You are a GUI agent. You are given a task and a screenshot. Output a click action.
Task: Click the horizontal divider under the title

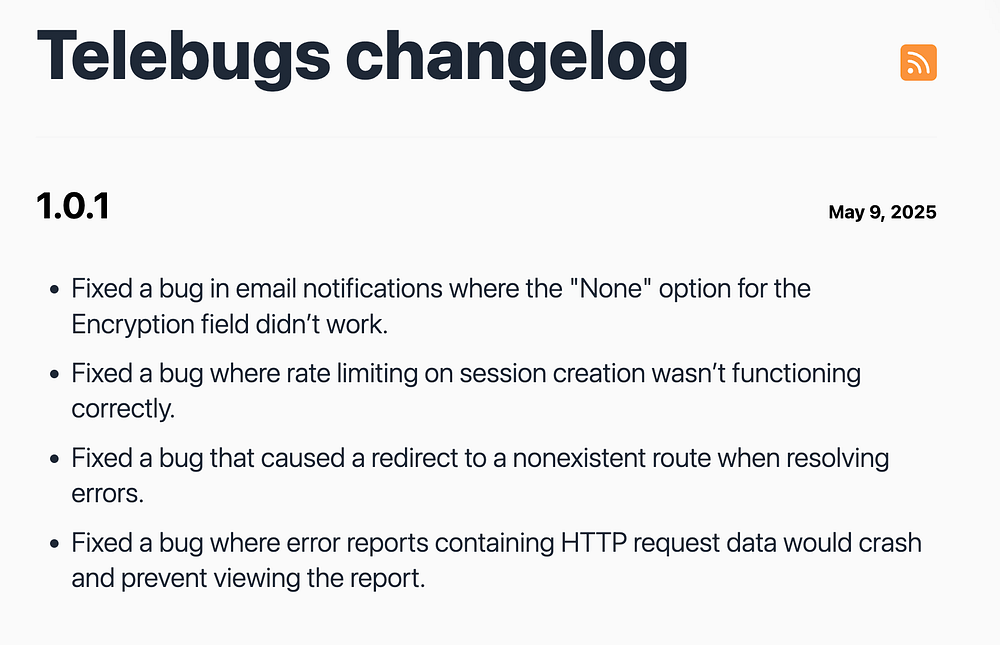click(x=486, y=136)
